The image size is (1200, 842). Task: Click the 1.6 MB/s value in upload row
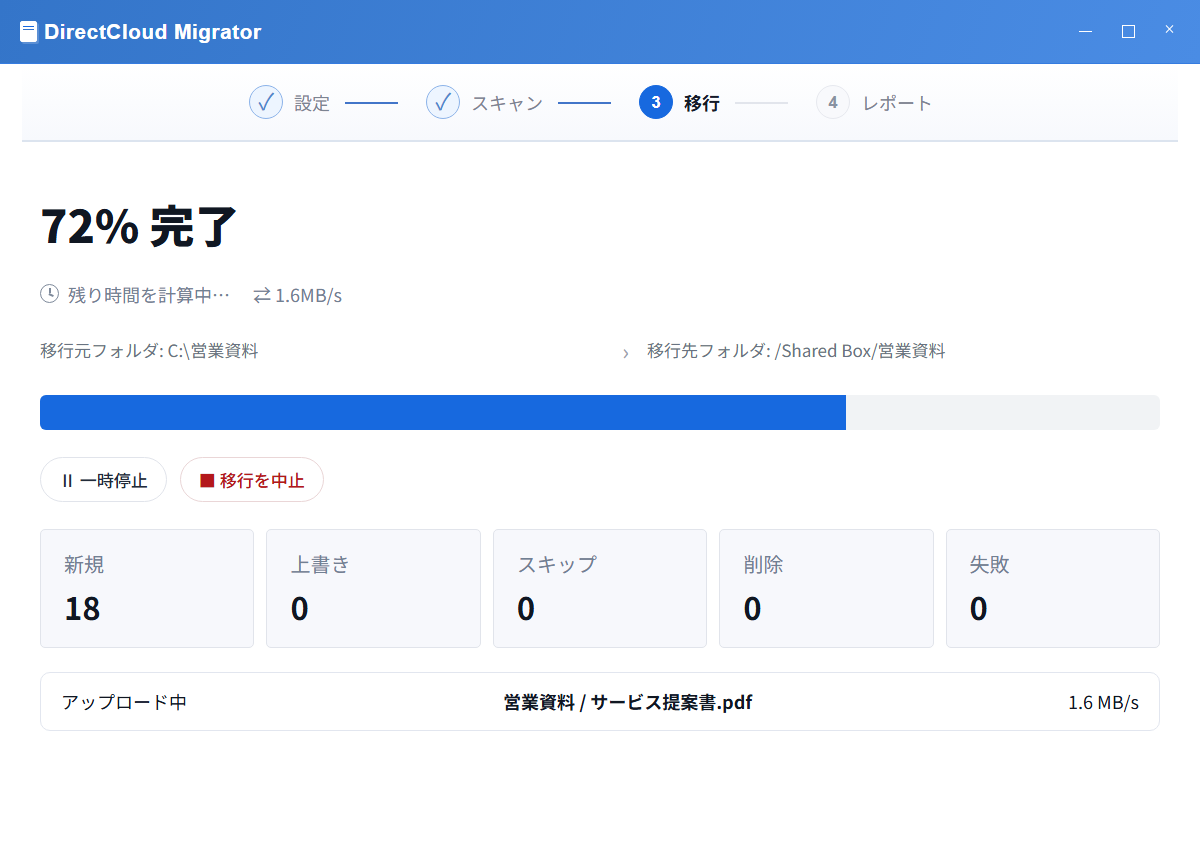(1103, 702)
